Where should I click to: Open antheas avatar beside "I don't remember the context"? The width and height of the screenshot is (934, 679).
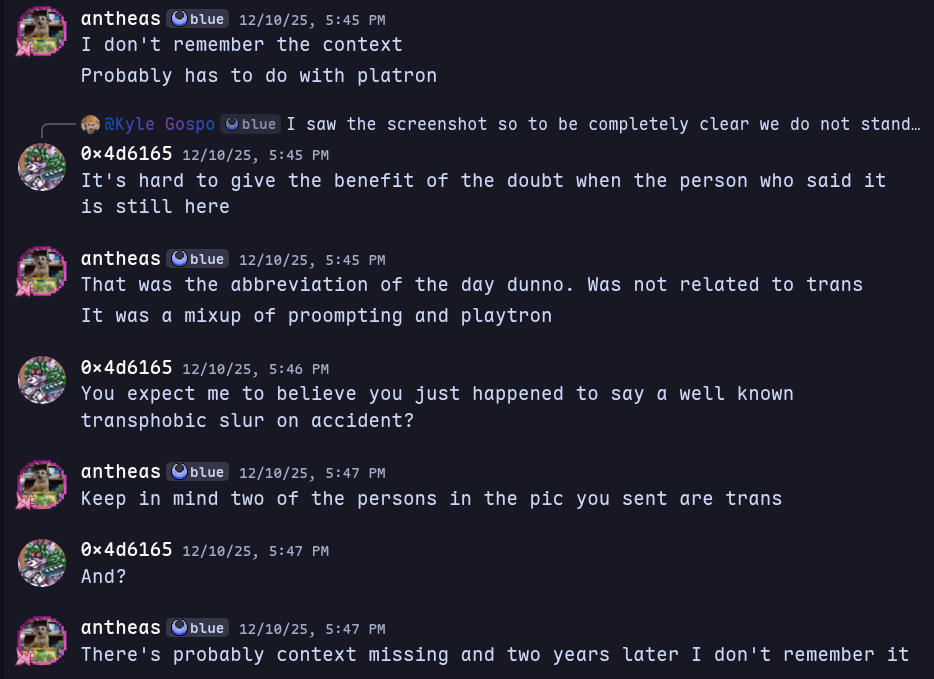coord(42,32)
